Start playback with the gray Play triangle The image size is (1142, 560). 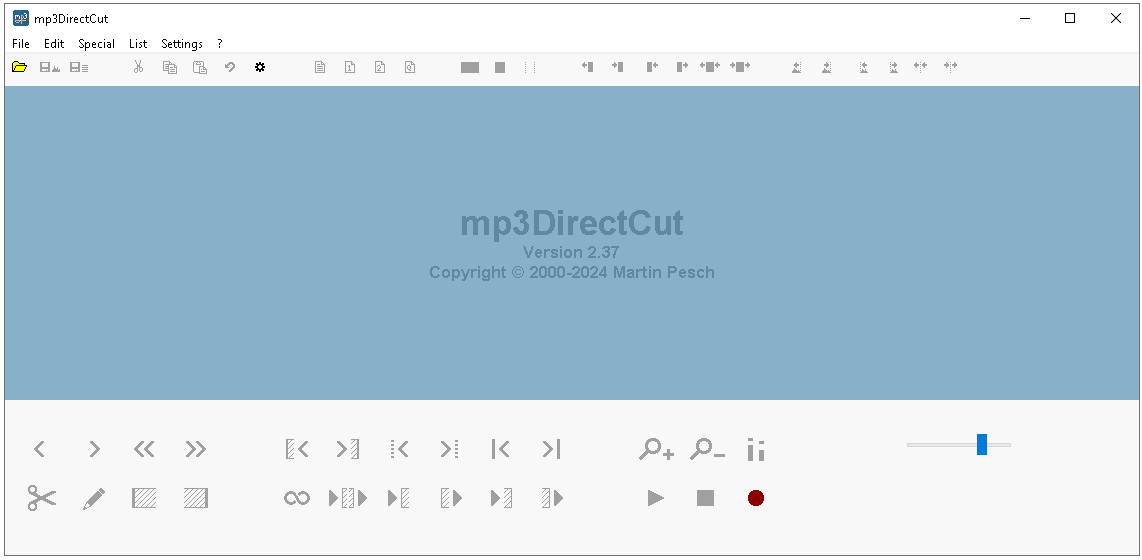[x=656, y=498]
